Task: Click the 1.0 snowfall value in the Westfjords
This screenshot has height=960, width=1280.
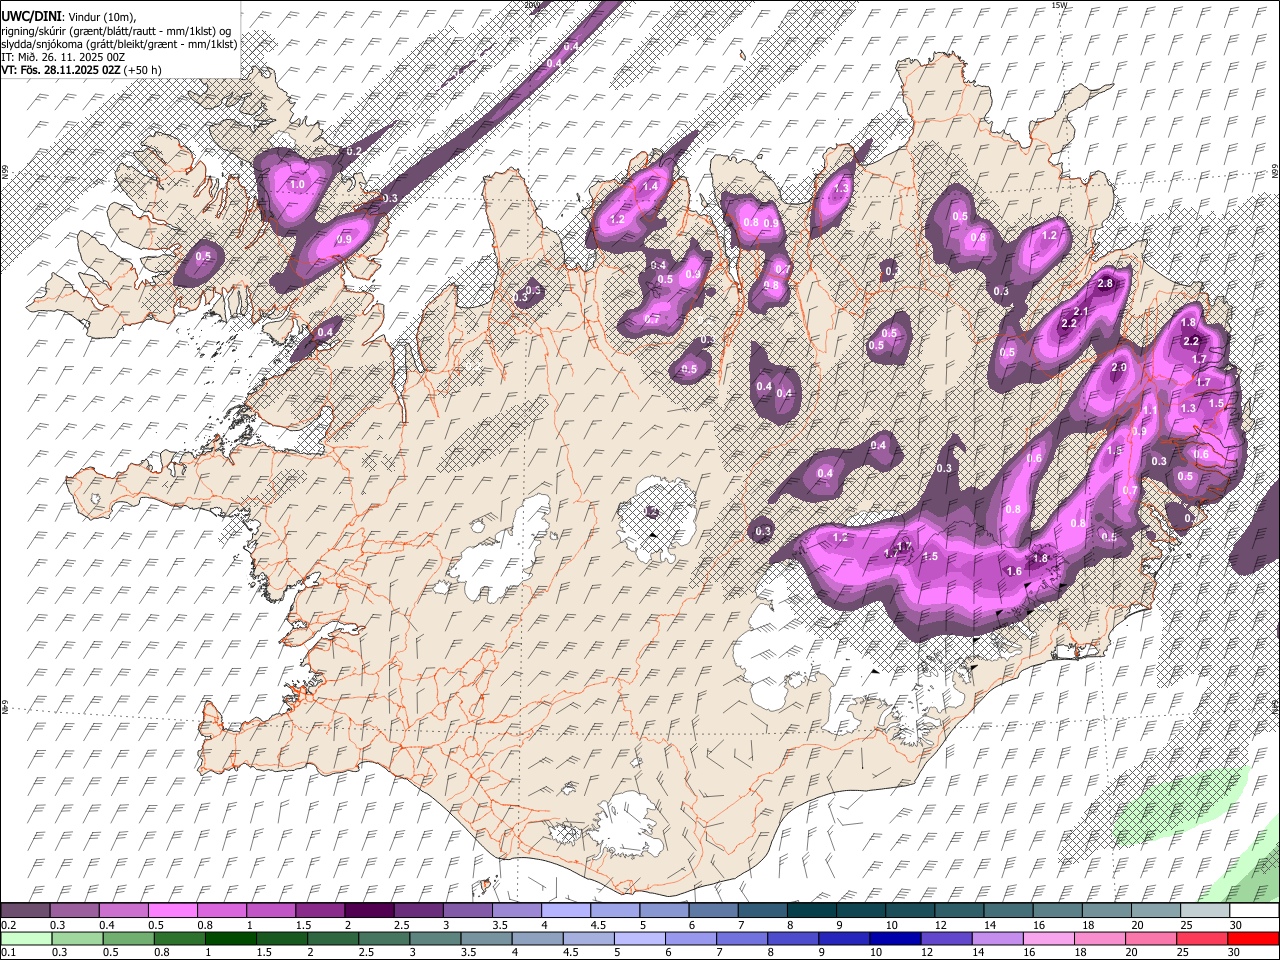Action: [297, 185]
